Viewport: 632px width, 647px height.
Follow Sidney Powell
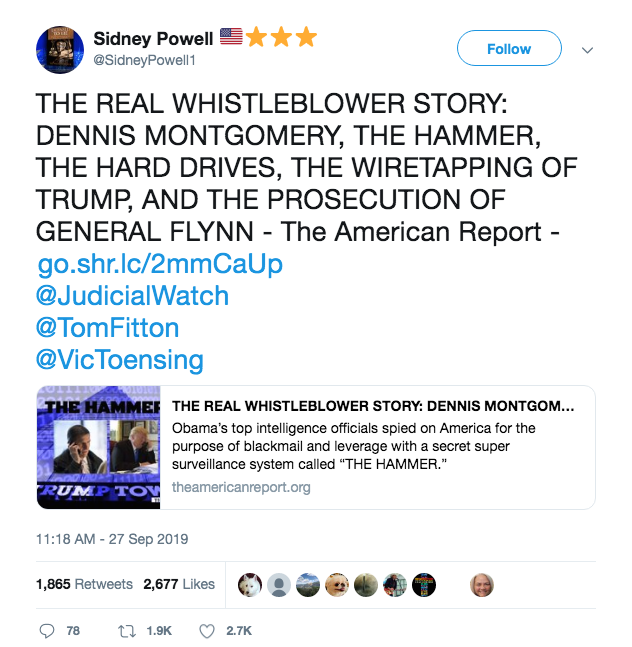pos(509,48)
